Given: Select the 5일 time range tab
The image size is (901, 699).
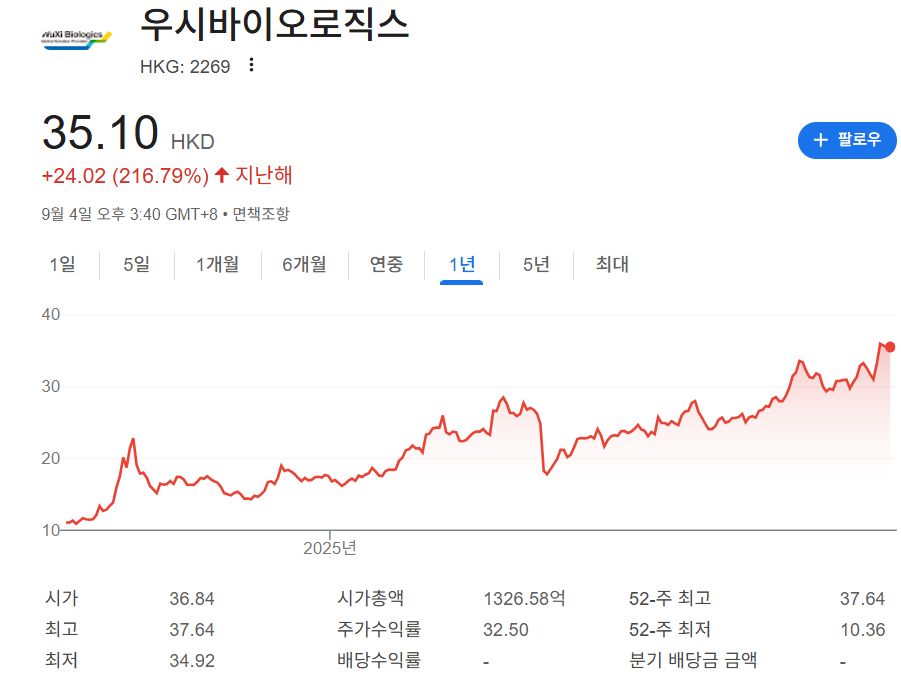Looking at the screenshot, I should (x=137, y=264).
